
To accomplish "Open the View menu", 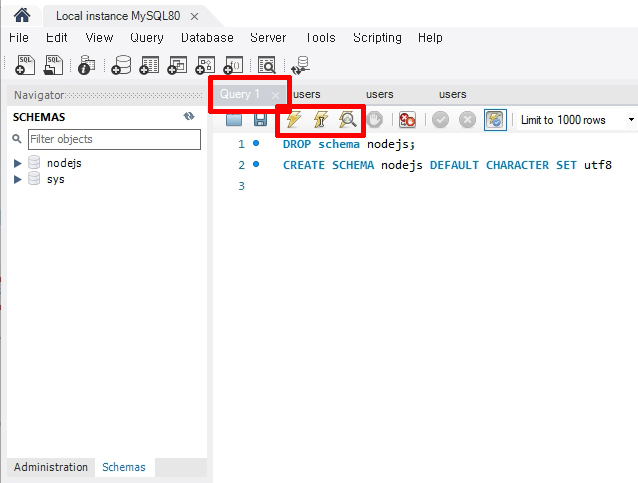I will click(x=99, y=37).
